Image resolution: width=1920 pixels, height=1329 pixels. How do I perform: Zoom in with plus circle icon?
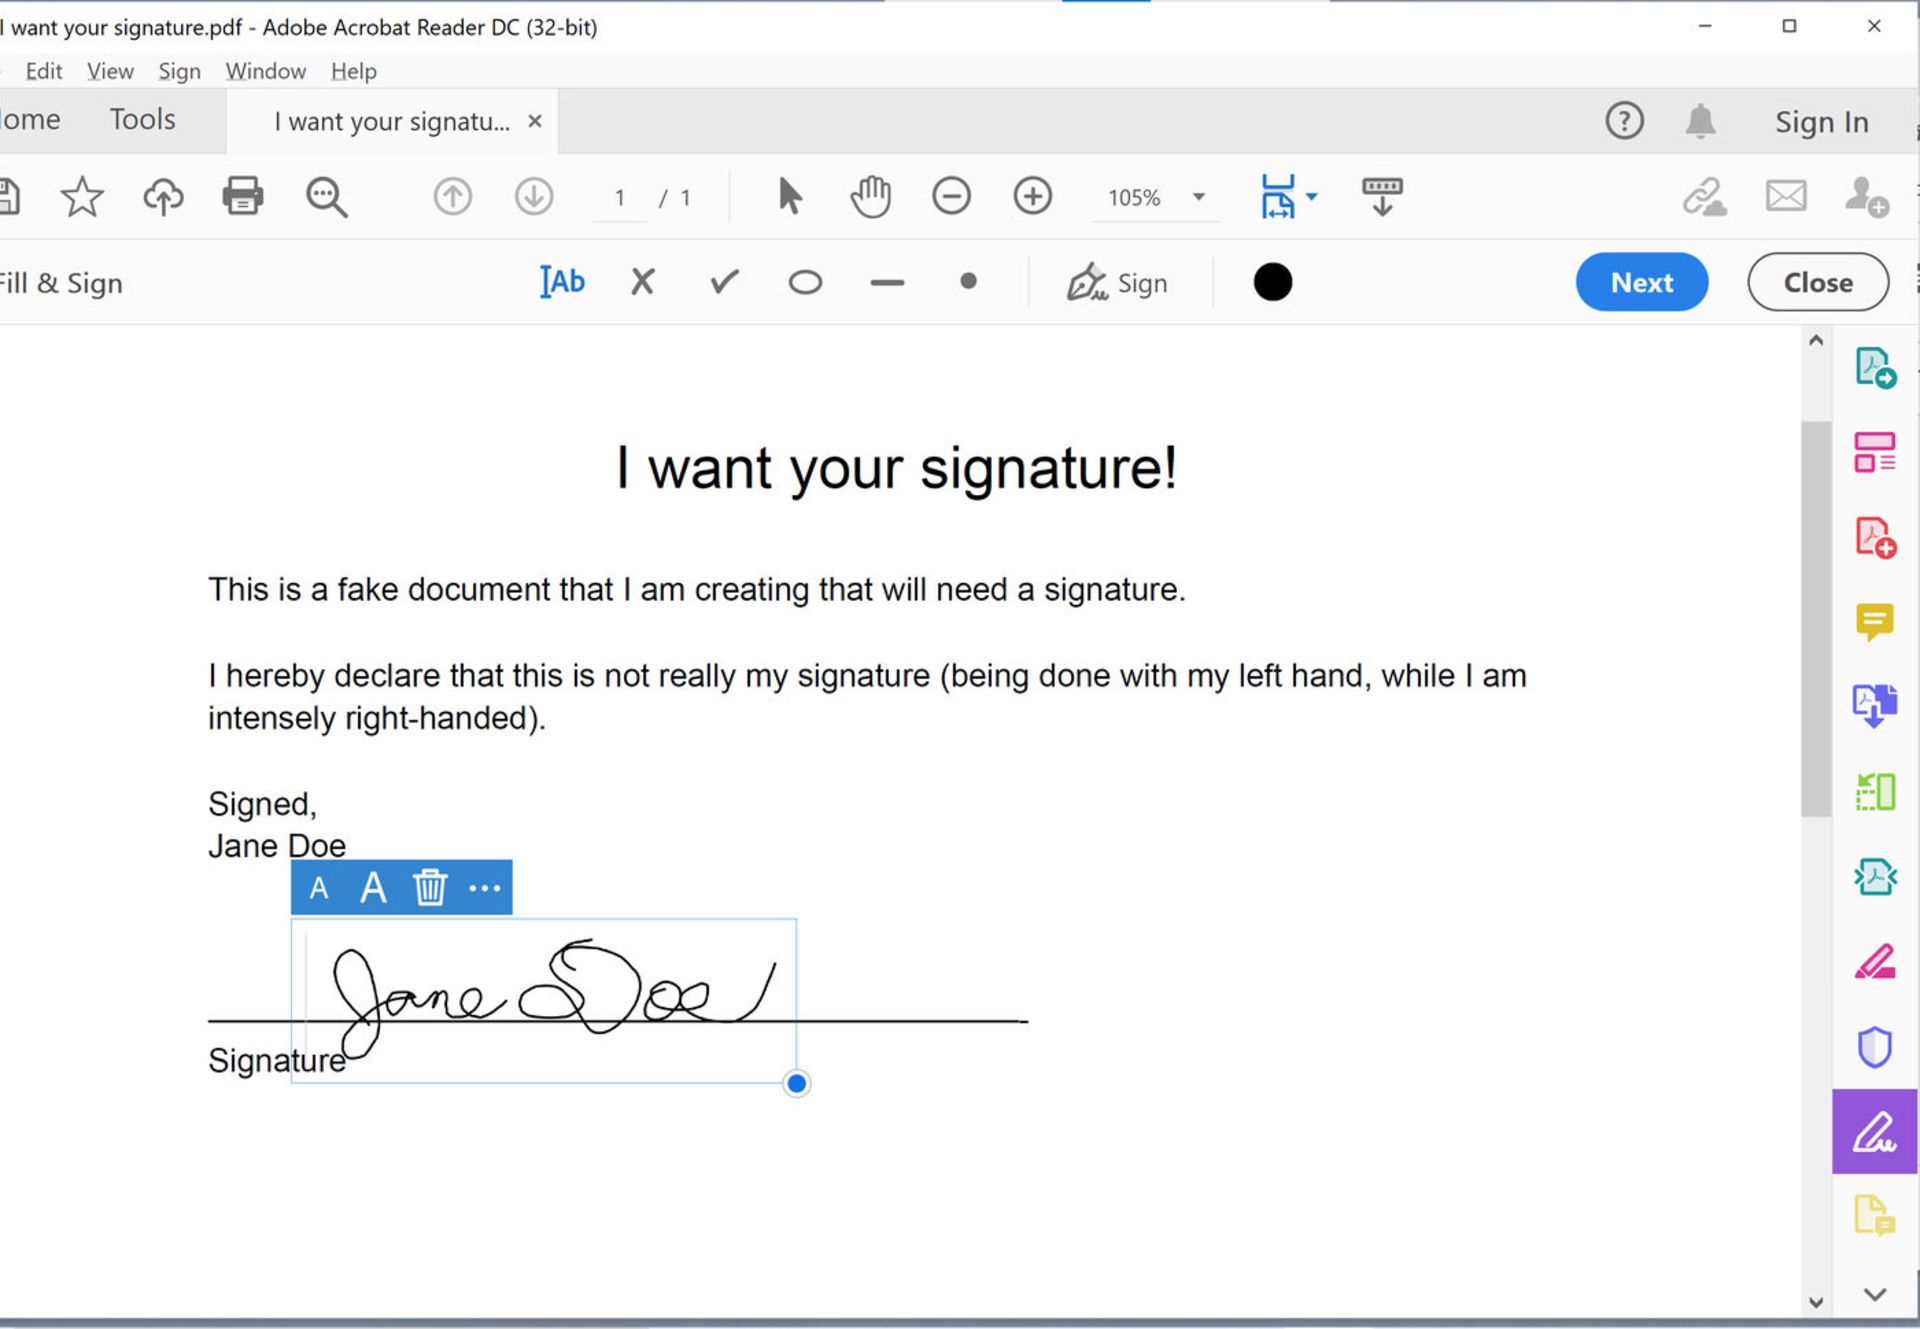[x=1032, y=196]
